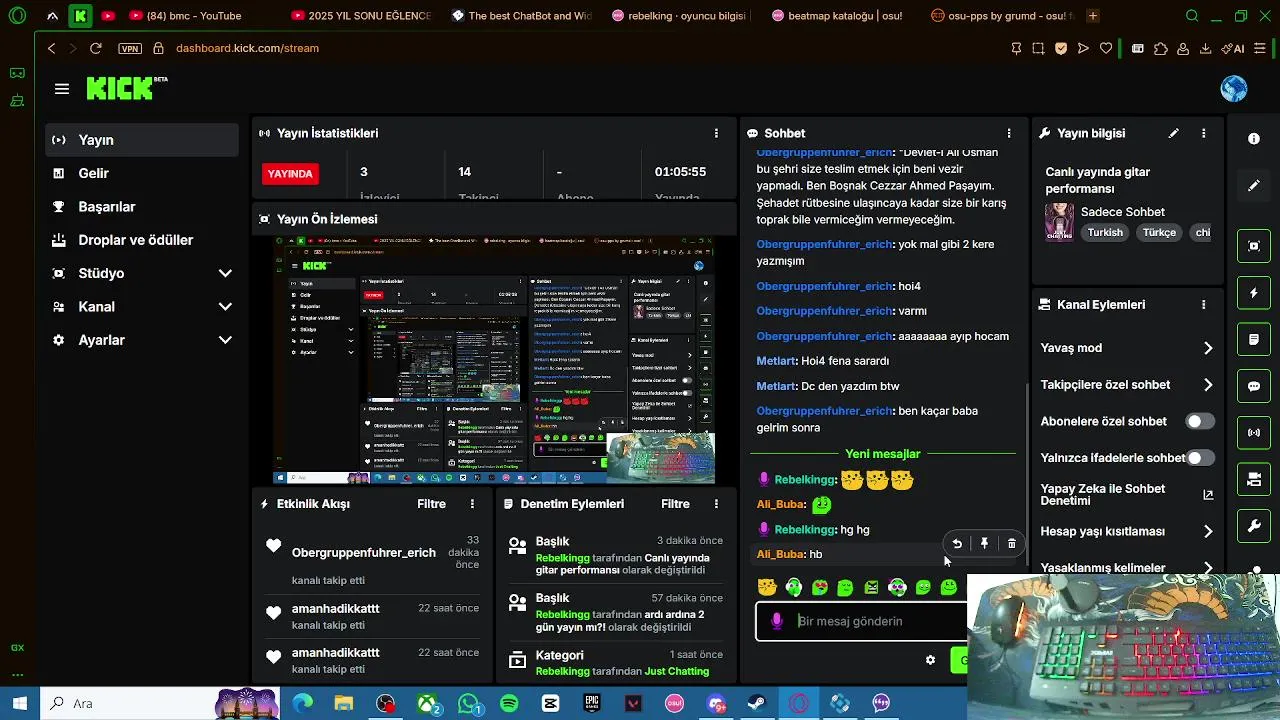
Task: Click Metlart username on 'Dc den yazdım btw'
Action: [776, 386]
